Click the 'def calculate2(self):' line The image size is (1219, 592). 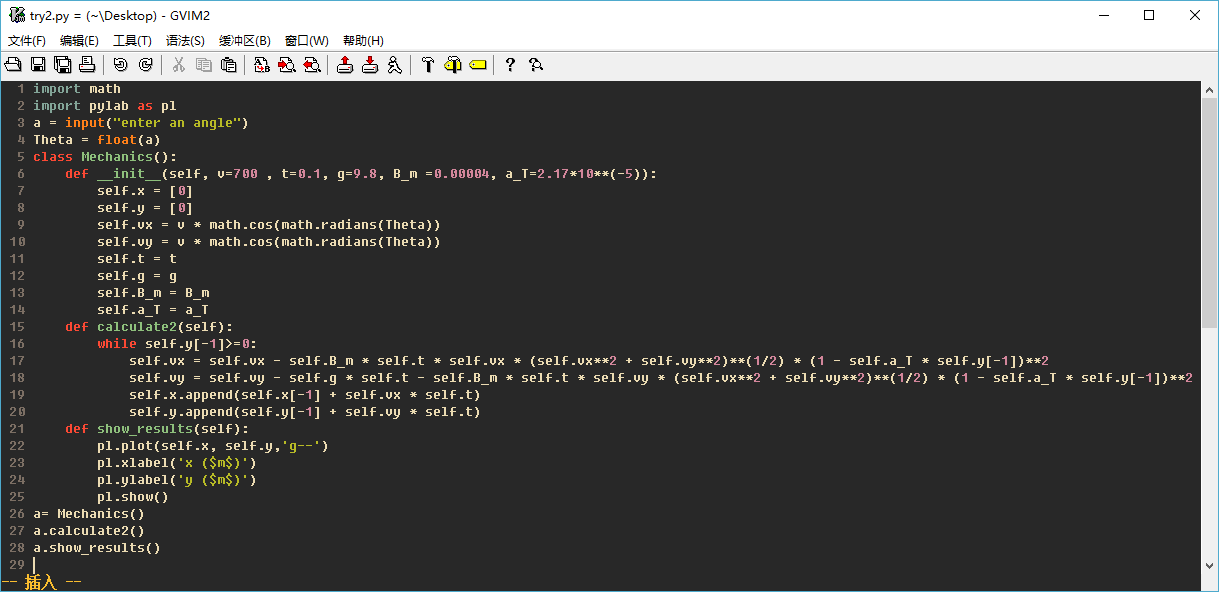149,327
